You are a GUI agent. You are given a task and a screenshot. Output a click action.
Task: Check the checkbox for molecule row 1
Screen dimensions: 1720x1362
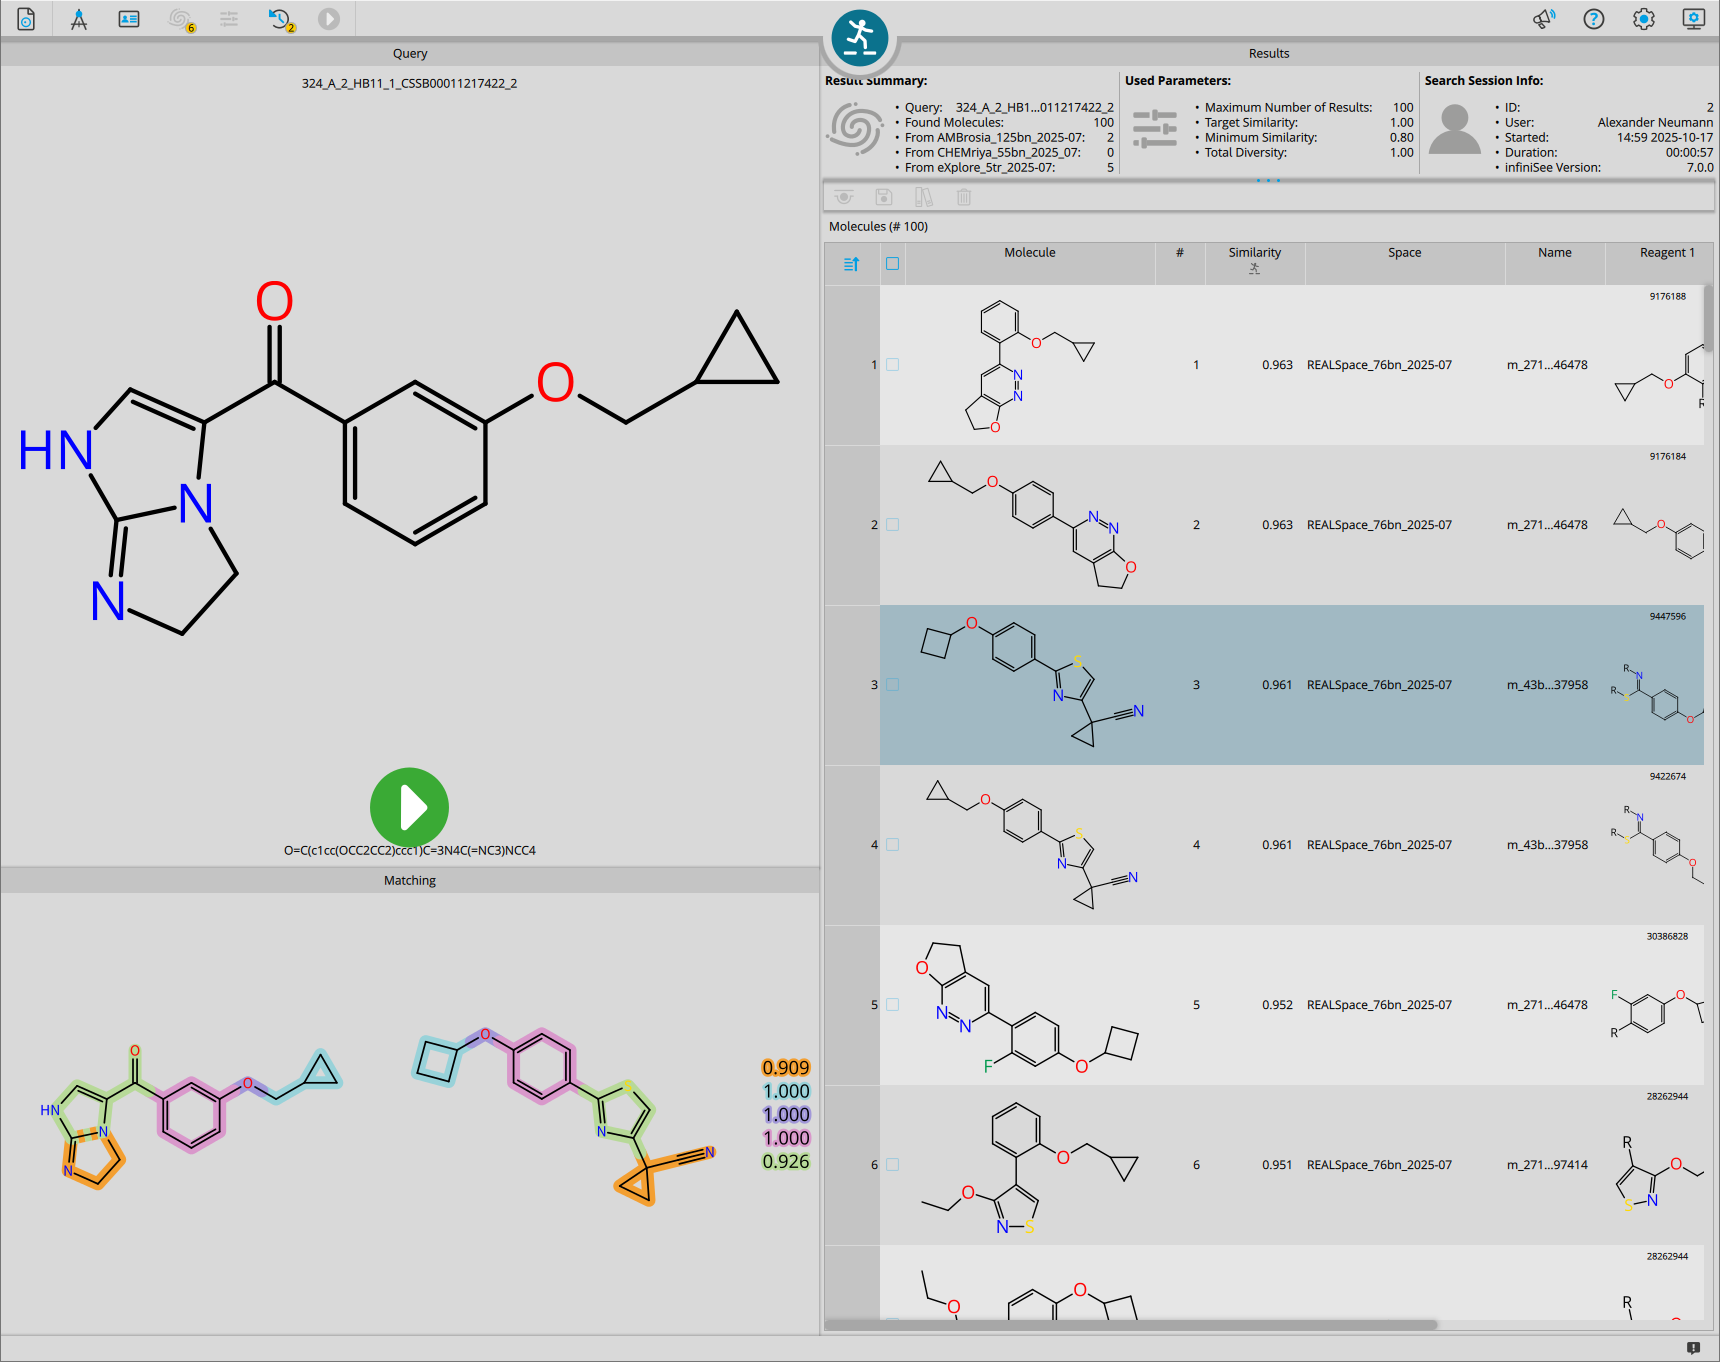click(893, 365)
